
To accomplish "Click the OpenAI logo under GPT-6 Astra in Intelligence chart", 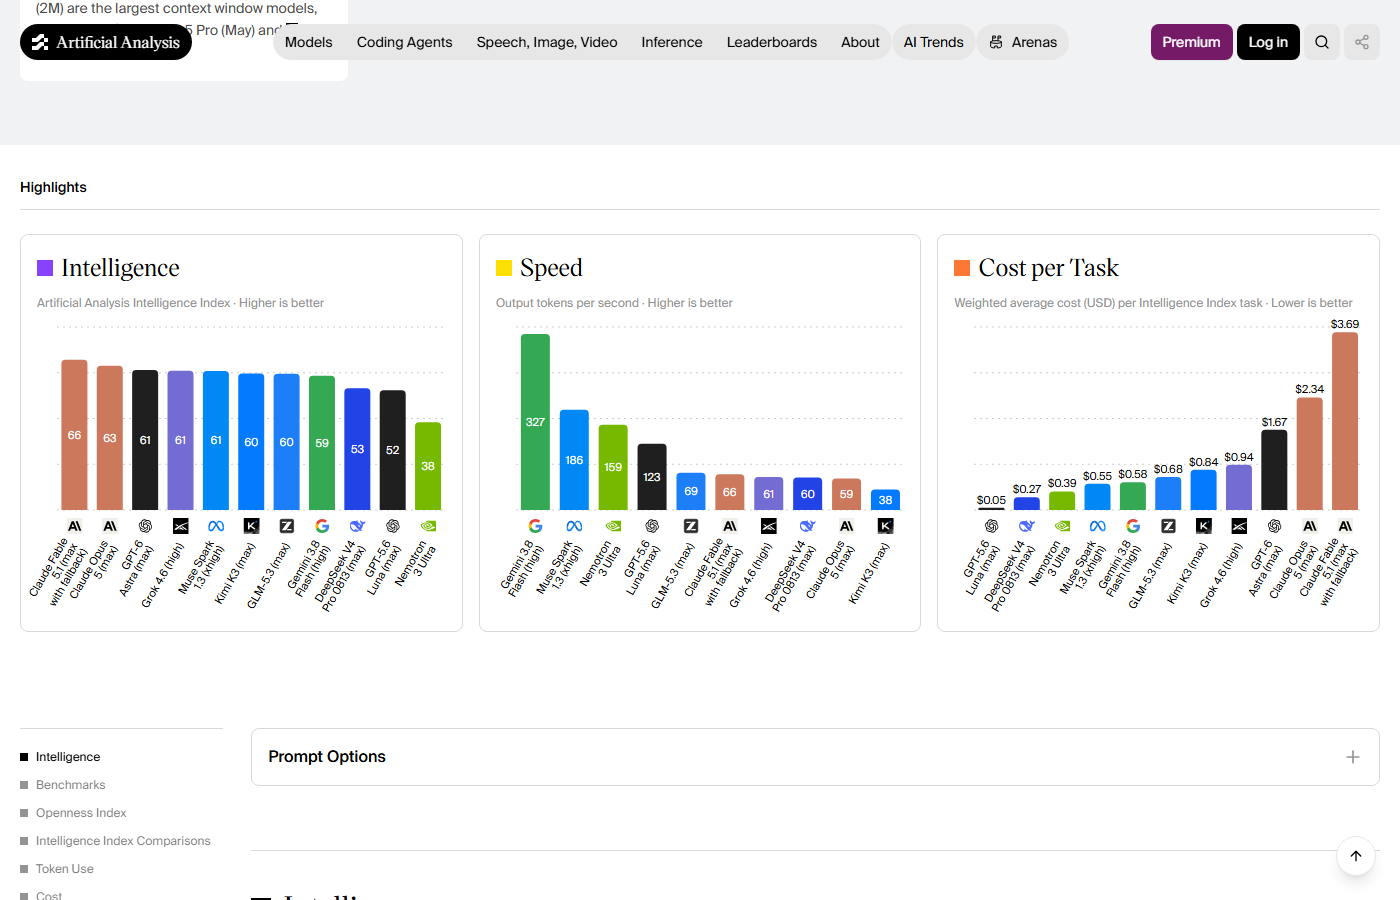I will [x=145, y=526].
